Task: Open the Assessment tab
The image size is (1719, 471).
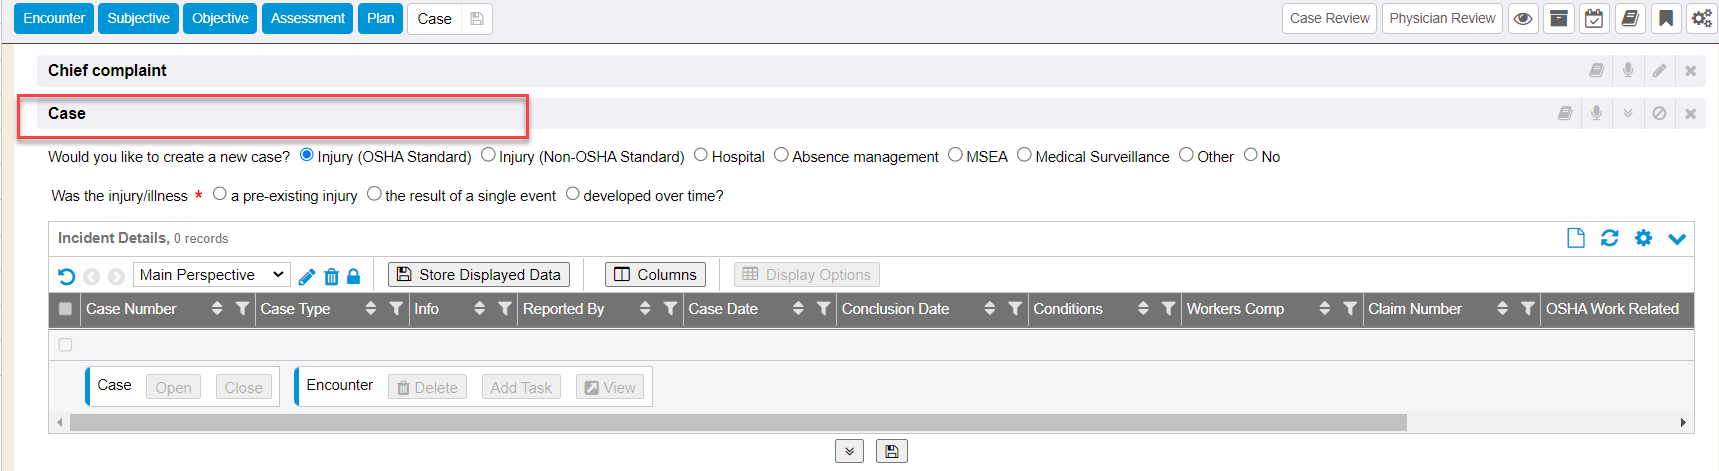Action: 307,19
